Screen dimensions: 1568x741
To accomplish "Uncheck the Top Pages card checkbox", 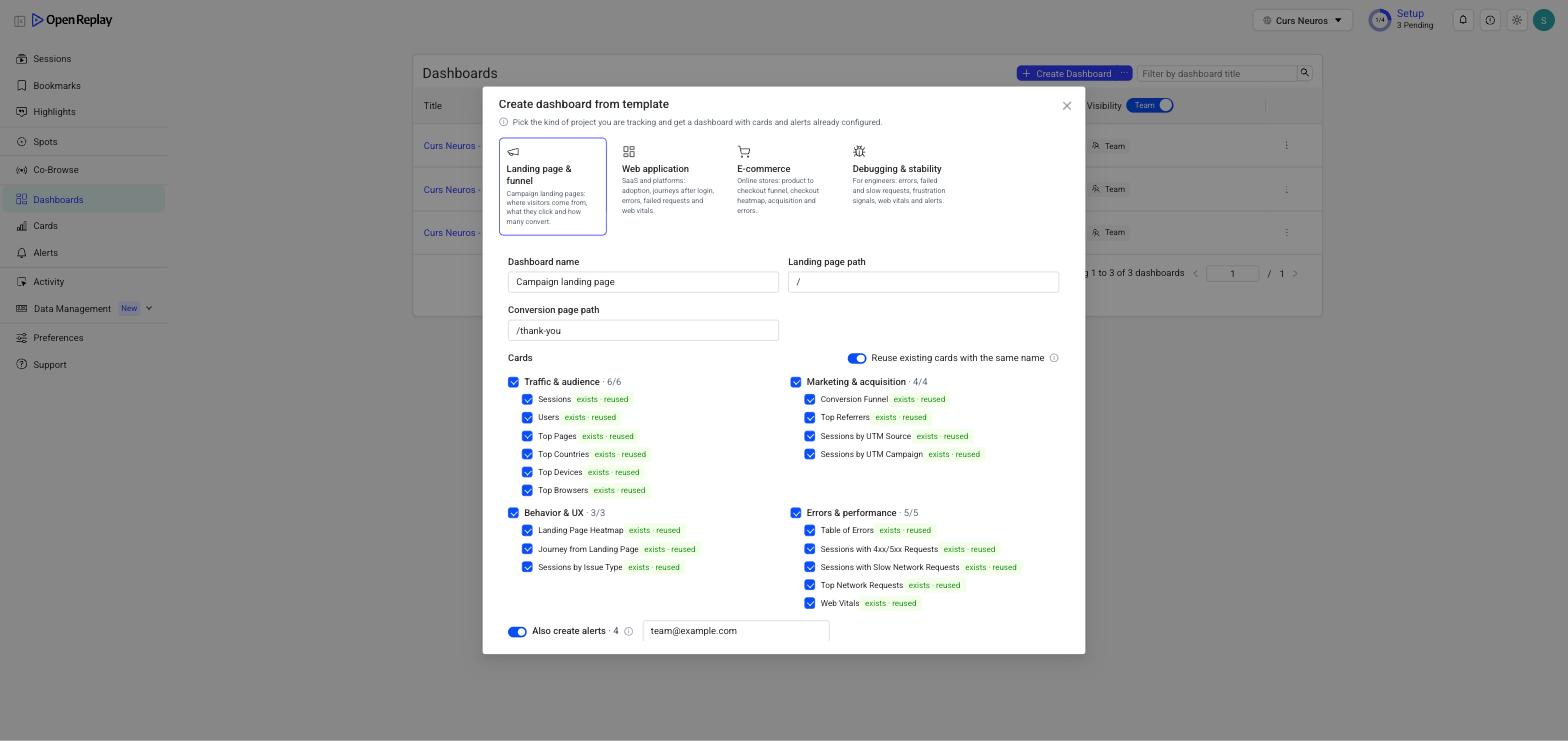I will 528,436.
